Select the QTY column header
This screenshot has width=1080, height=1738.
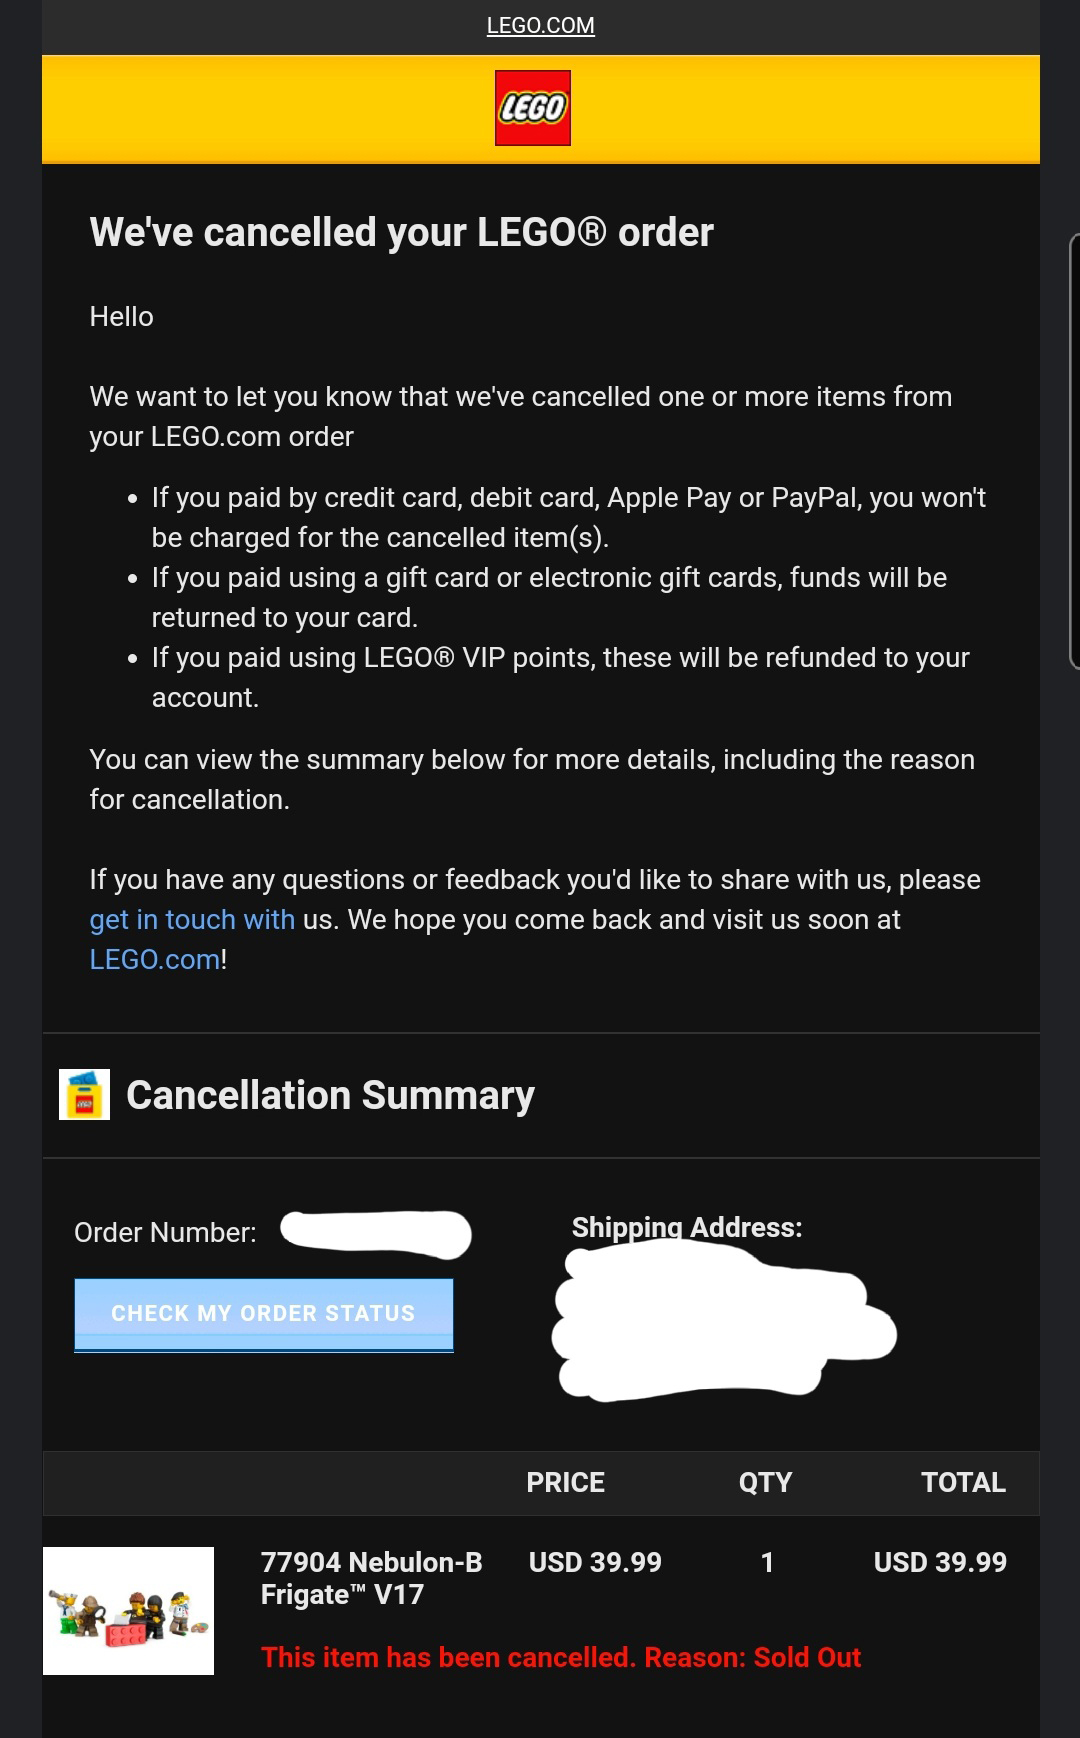pyautogui.click(x=765, y=1482)
